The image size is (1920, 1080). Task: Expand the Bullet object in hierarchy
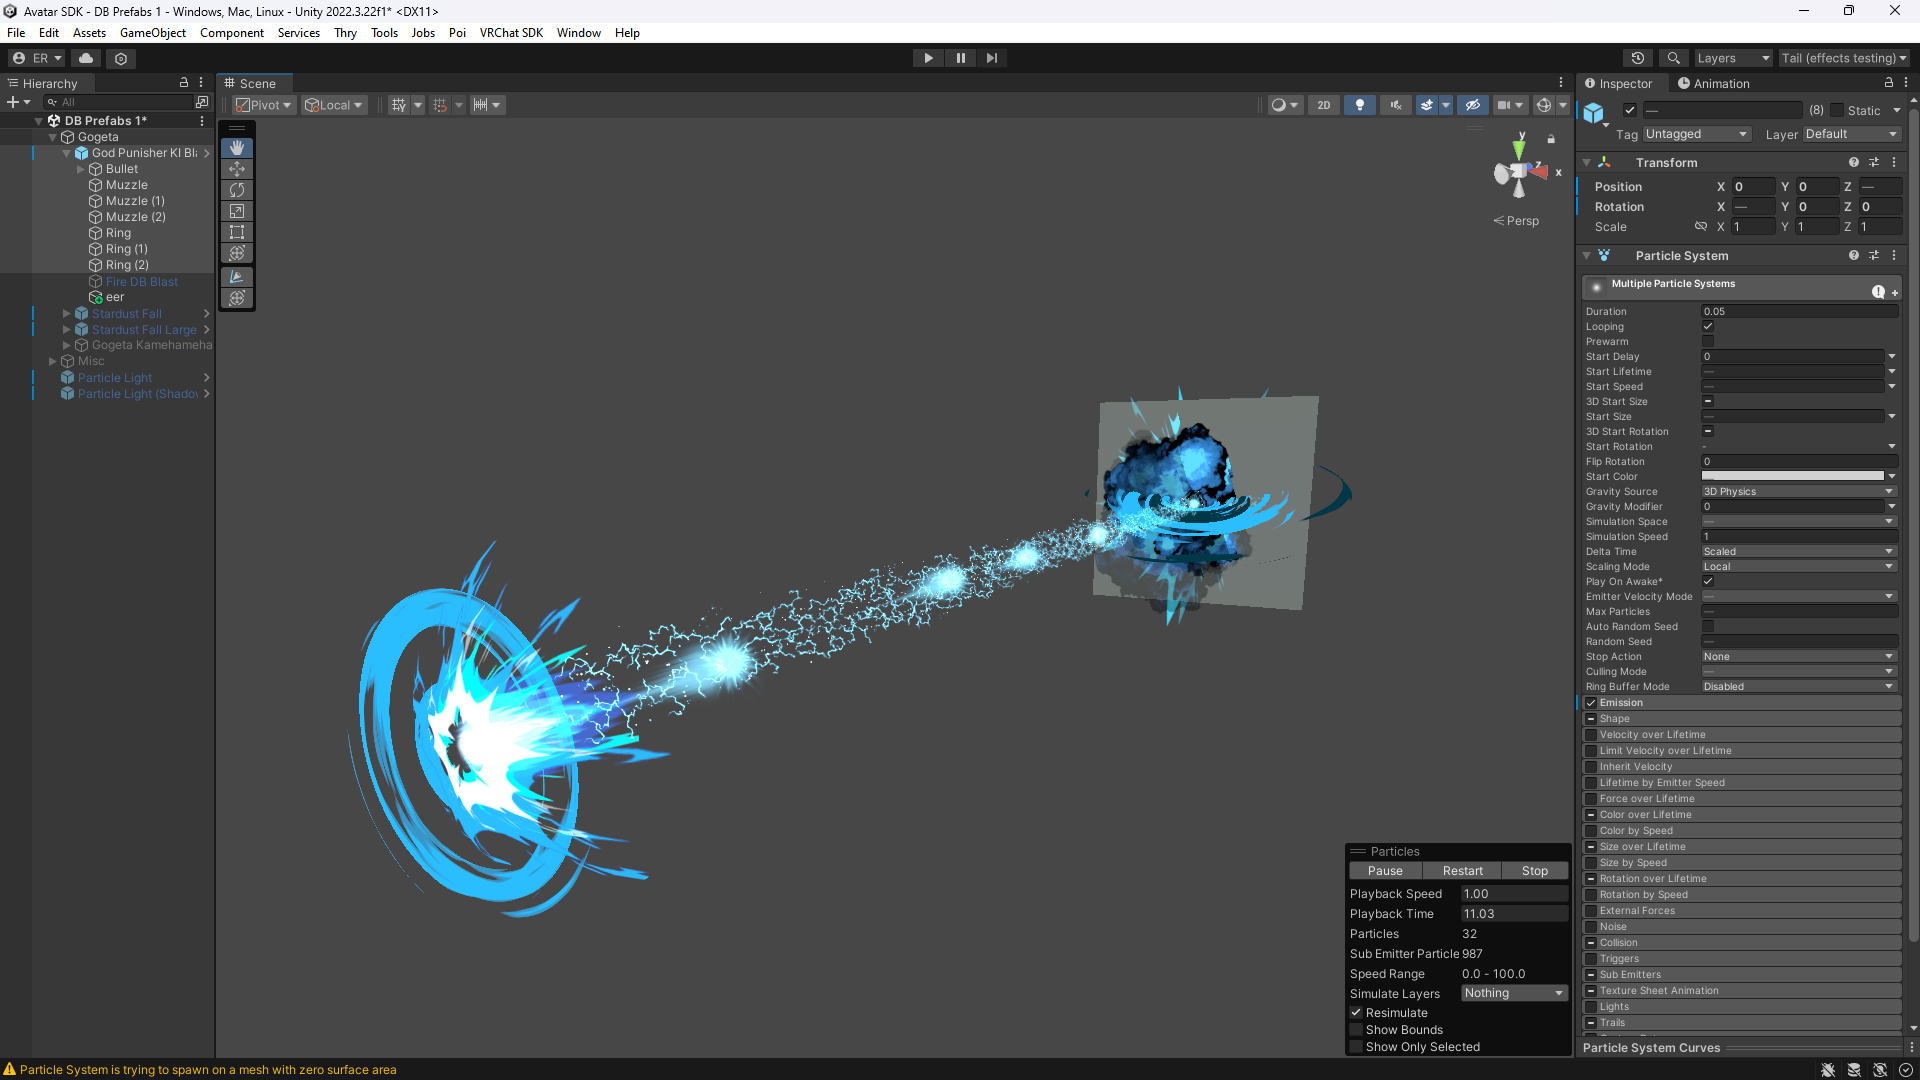point(81,169)
